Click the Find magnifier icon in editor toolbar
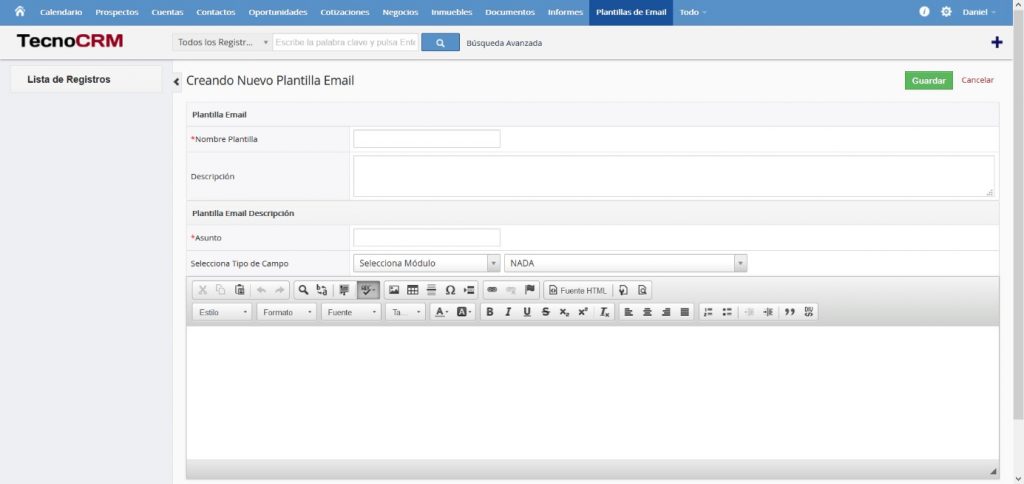Viewport: 1024px width, 484px height. click(303, 290)
